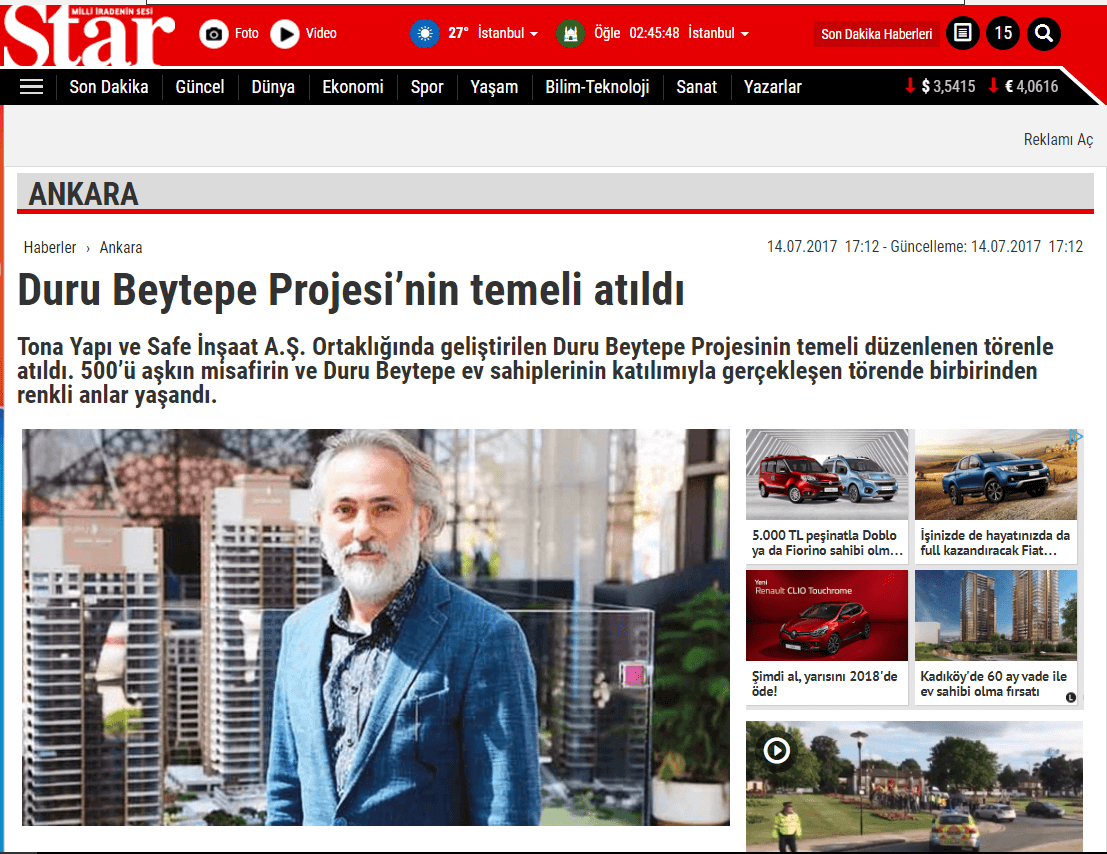Screen dimensions: 1107x854
Task: Click the Foto camera icon
Action: tap(214, 34)
